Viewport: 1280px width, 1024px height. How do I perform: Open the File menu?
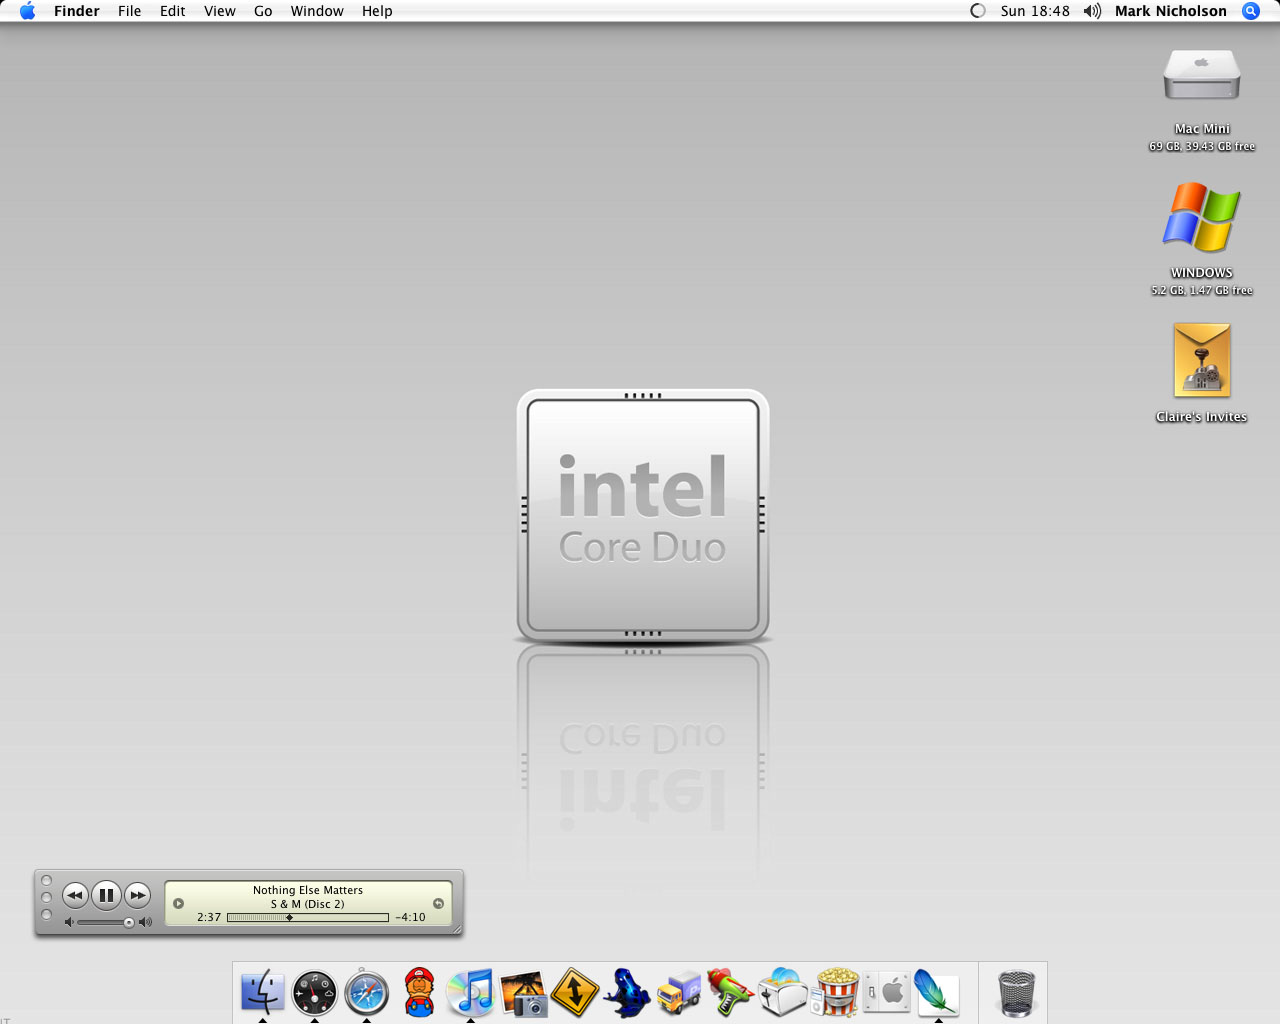[130, 11]
